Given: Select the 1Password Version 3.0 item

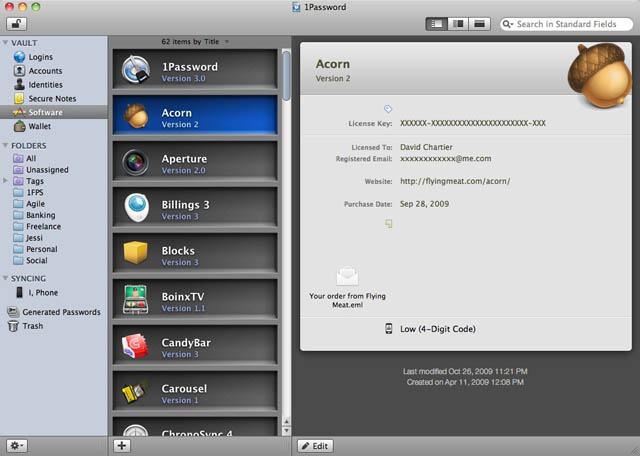Looking at the screenshot, I should (195, 69).
